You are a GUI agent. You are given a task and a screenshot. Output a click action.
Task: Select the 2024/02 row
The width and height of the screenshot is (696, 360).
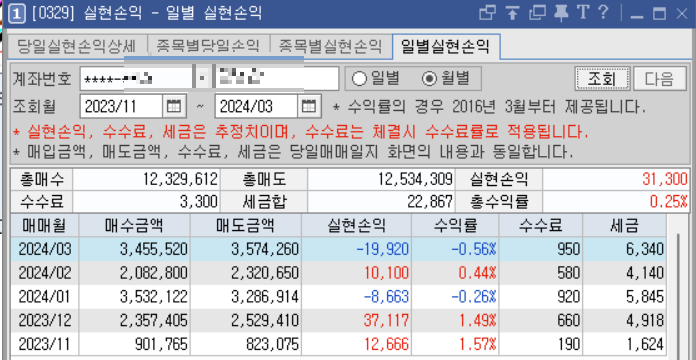coord(338,273)
